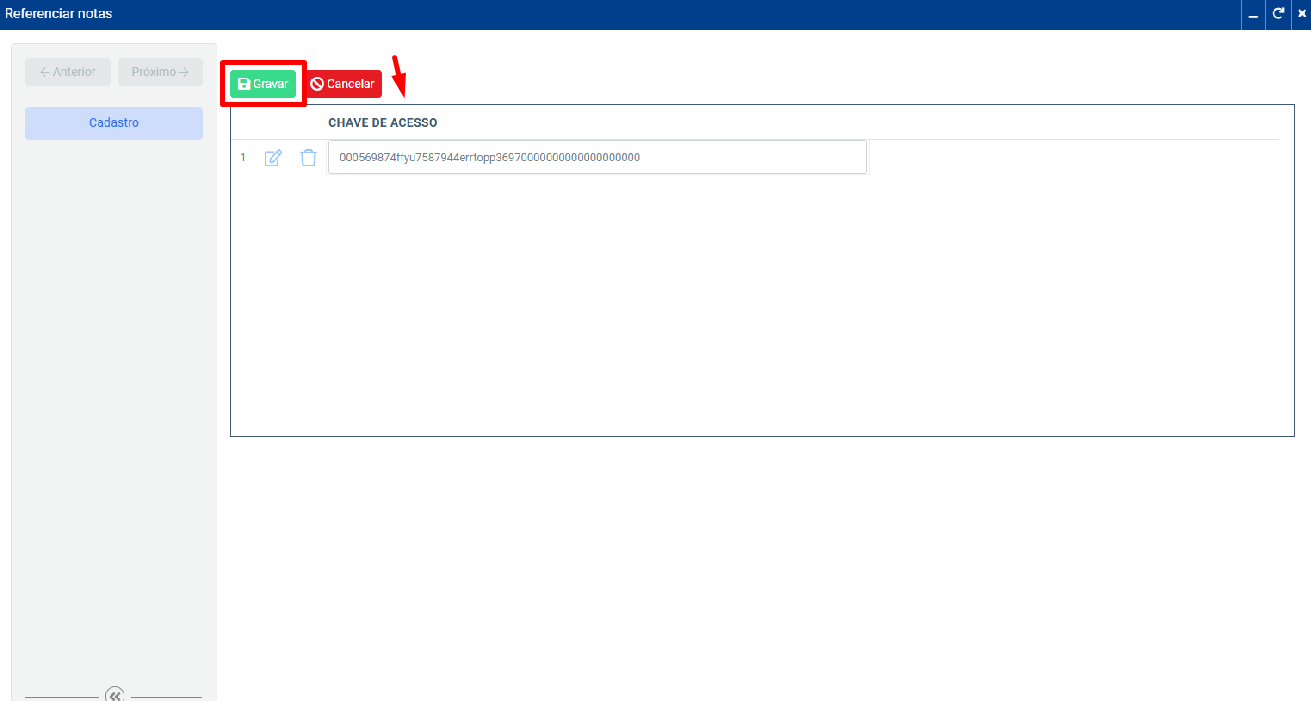Refresh the window using the reload icon
Screen dimensions: 1311x701
coord(1278,14)
